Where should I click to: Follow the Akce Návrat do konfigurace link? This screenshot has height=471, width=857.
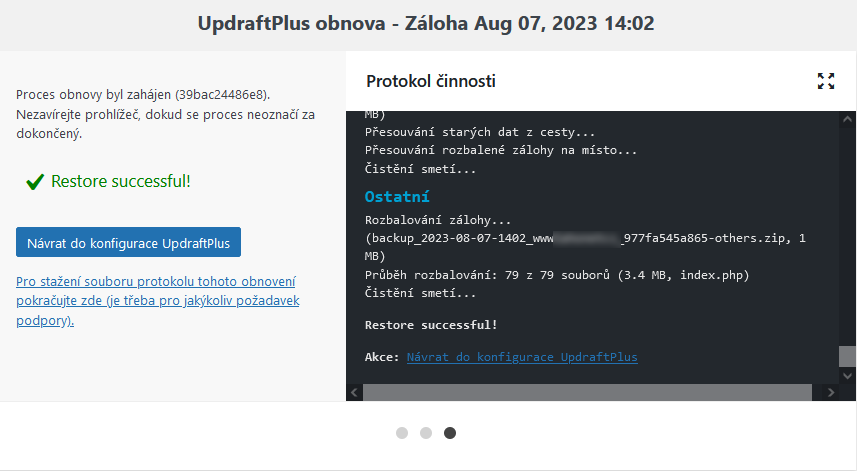tap(522, 357)
